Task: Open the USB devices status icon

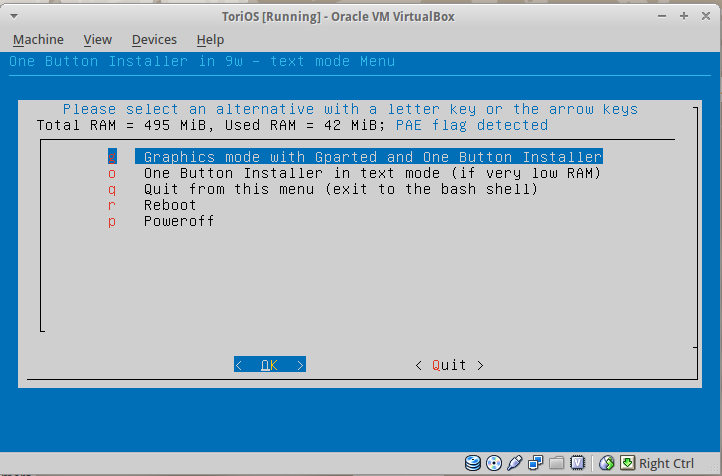Action: pos(515,463)
